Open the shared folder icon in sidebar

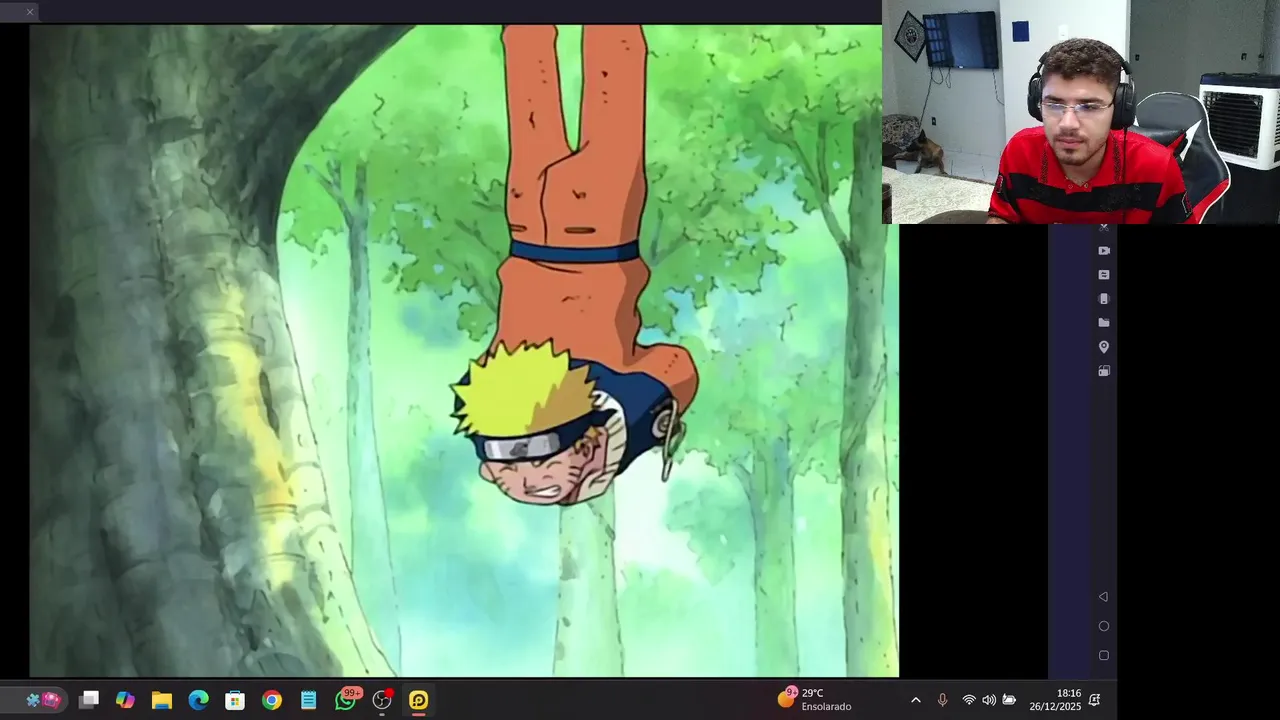tap(1104, 323)
